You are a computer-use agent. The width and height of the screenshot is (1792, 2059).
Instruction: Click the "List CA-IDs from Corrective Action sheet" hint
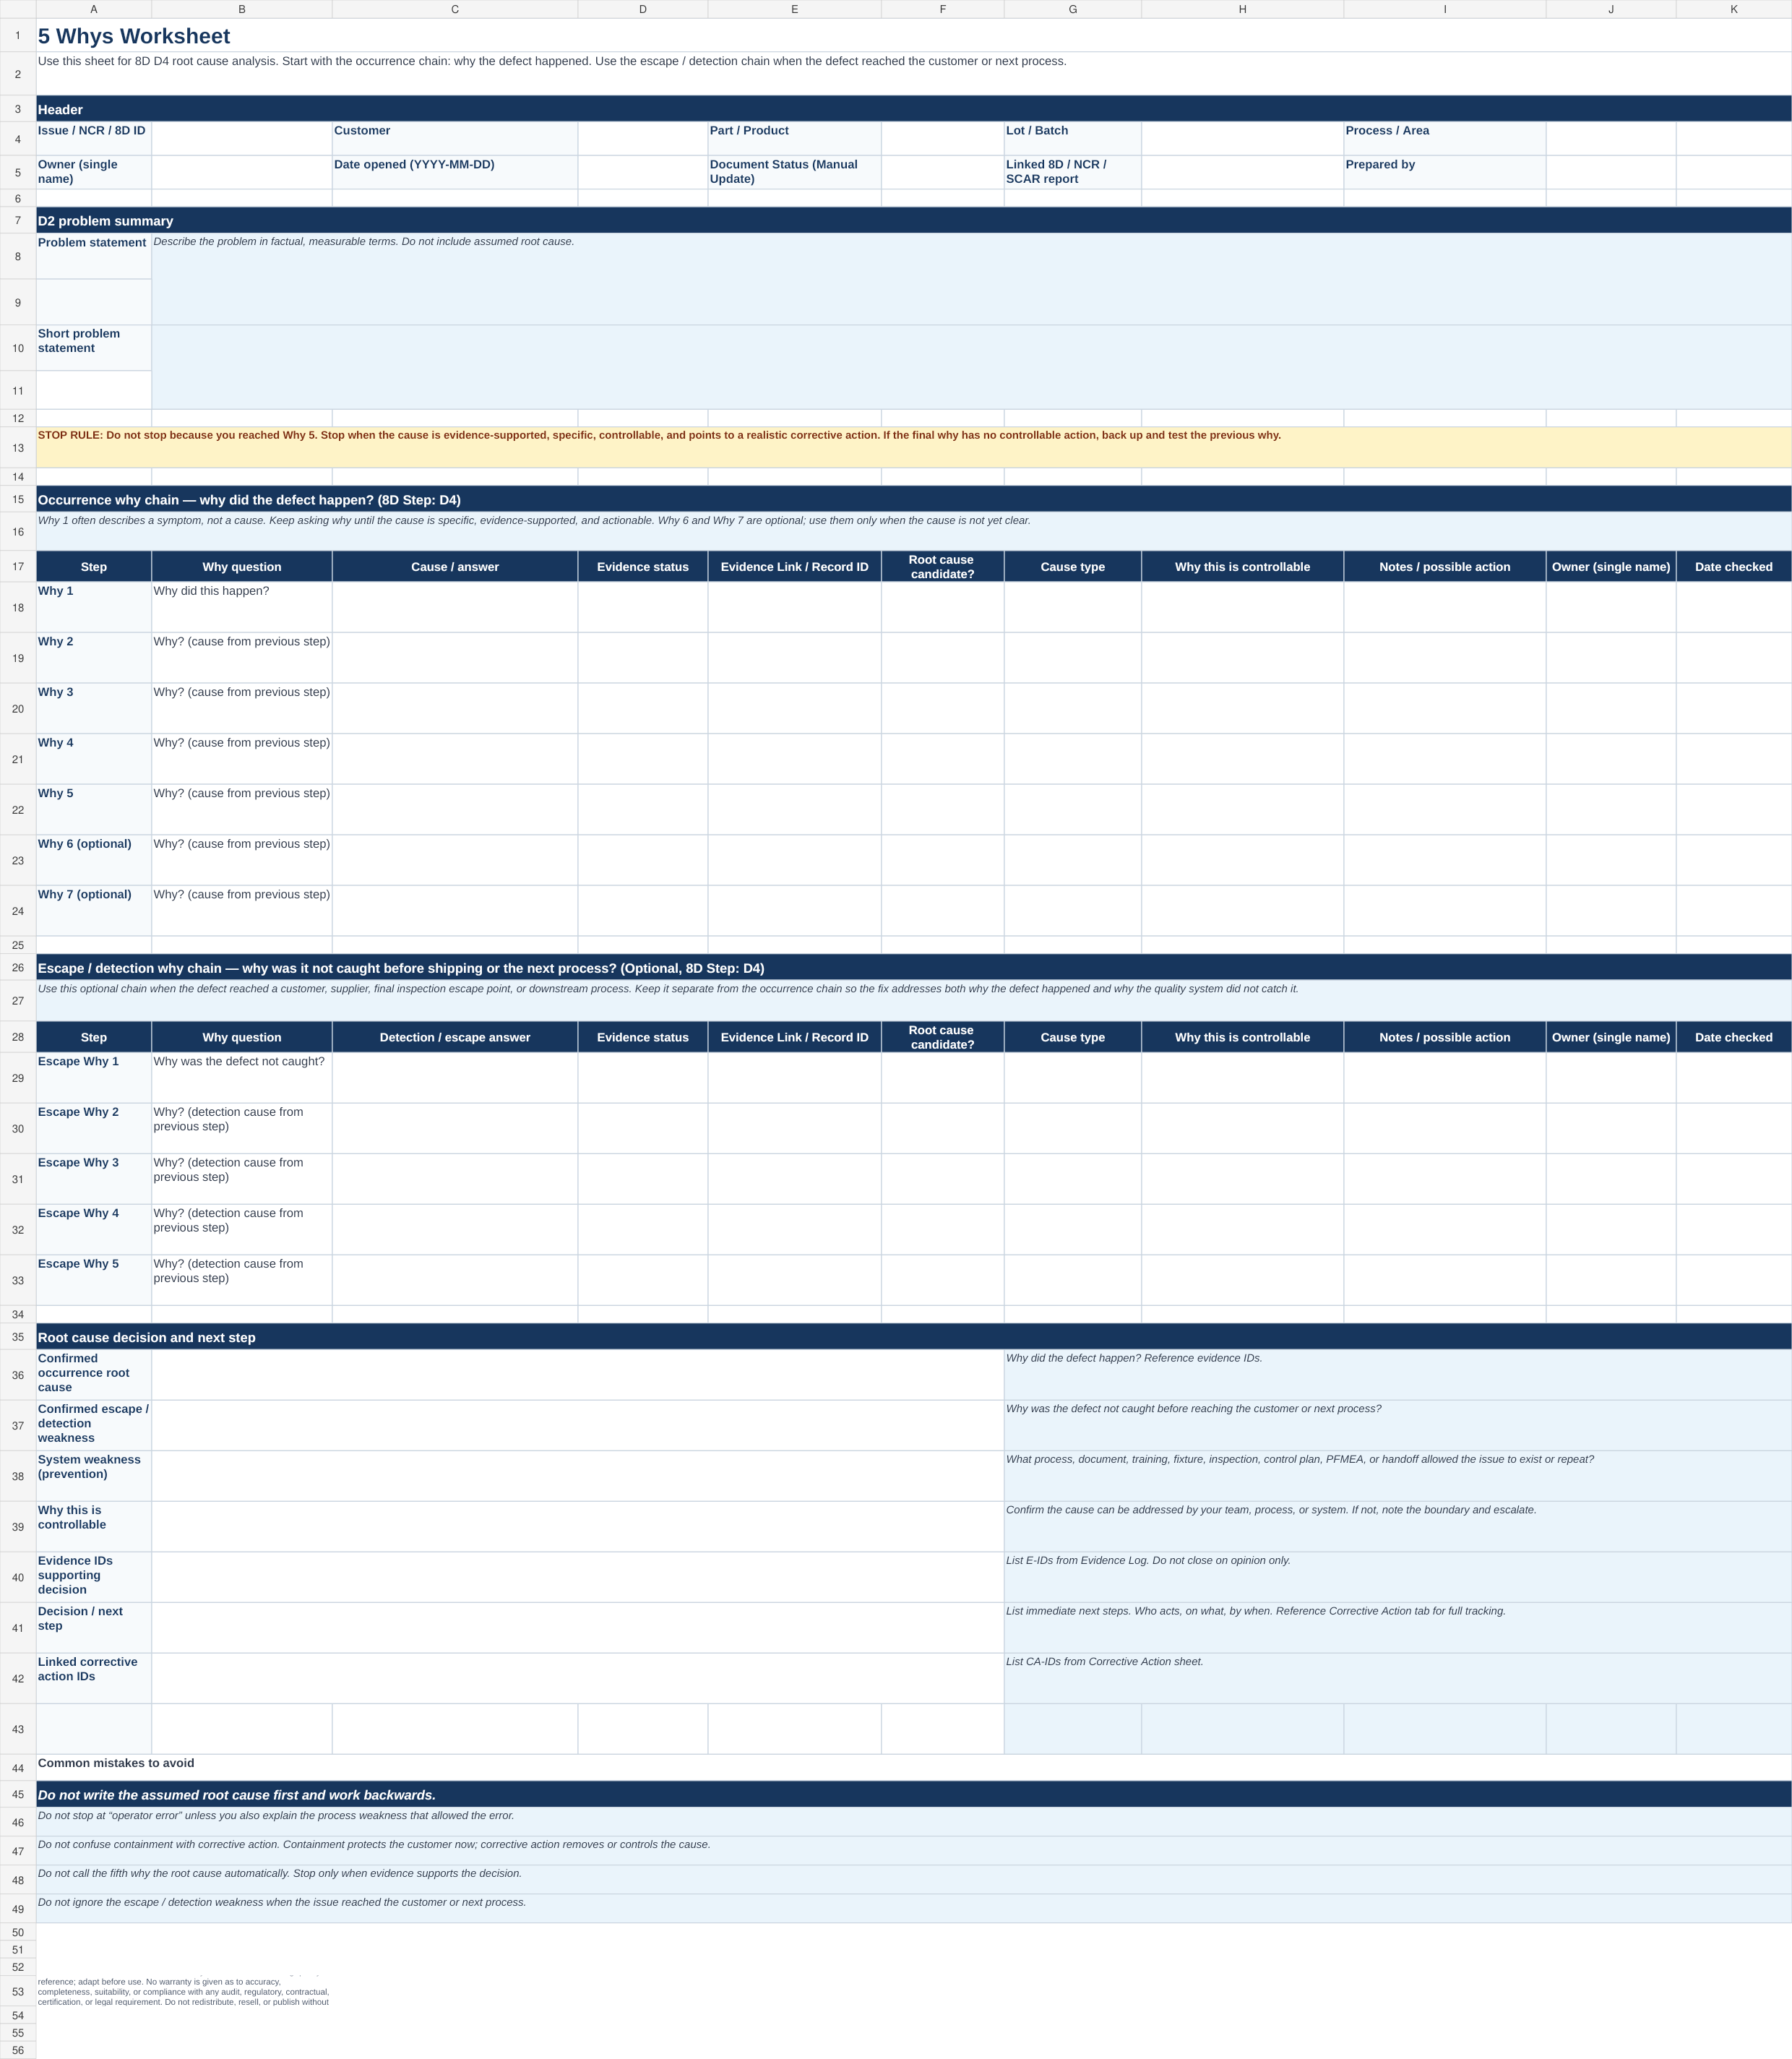point(1398,1678)
